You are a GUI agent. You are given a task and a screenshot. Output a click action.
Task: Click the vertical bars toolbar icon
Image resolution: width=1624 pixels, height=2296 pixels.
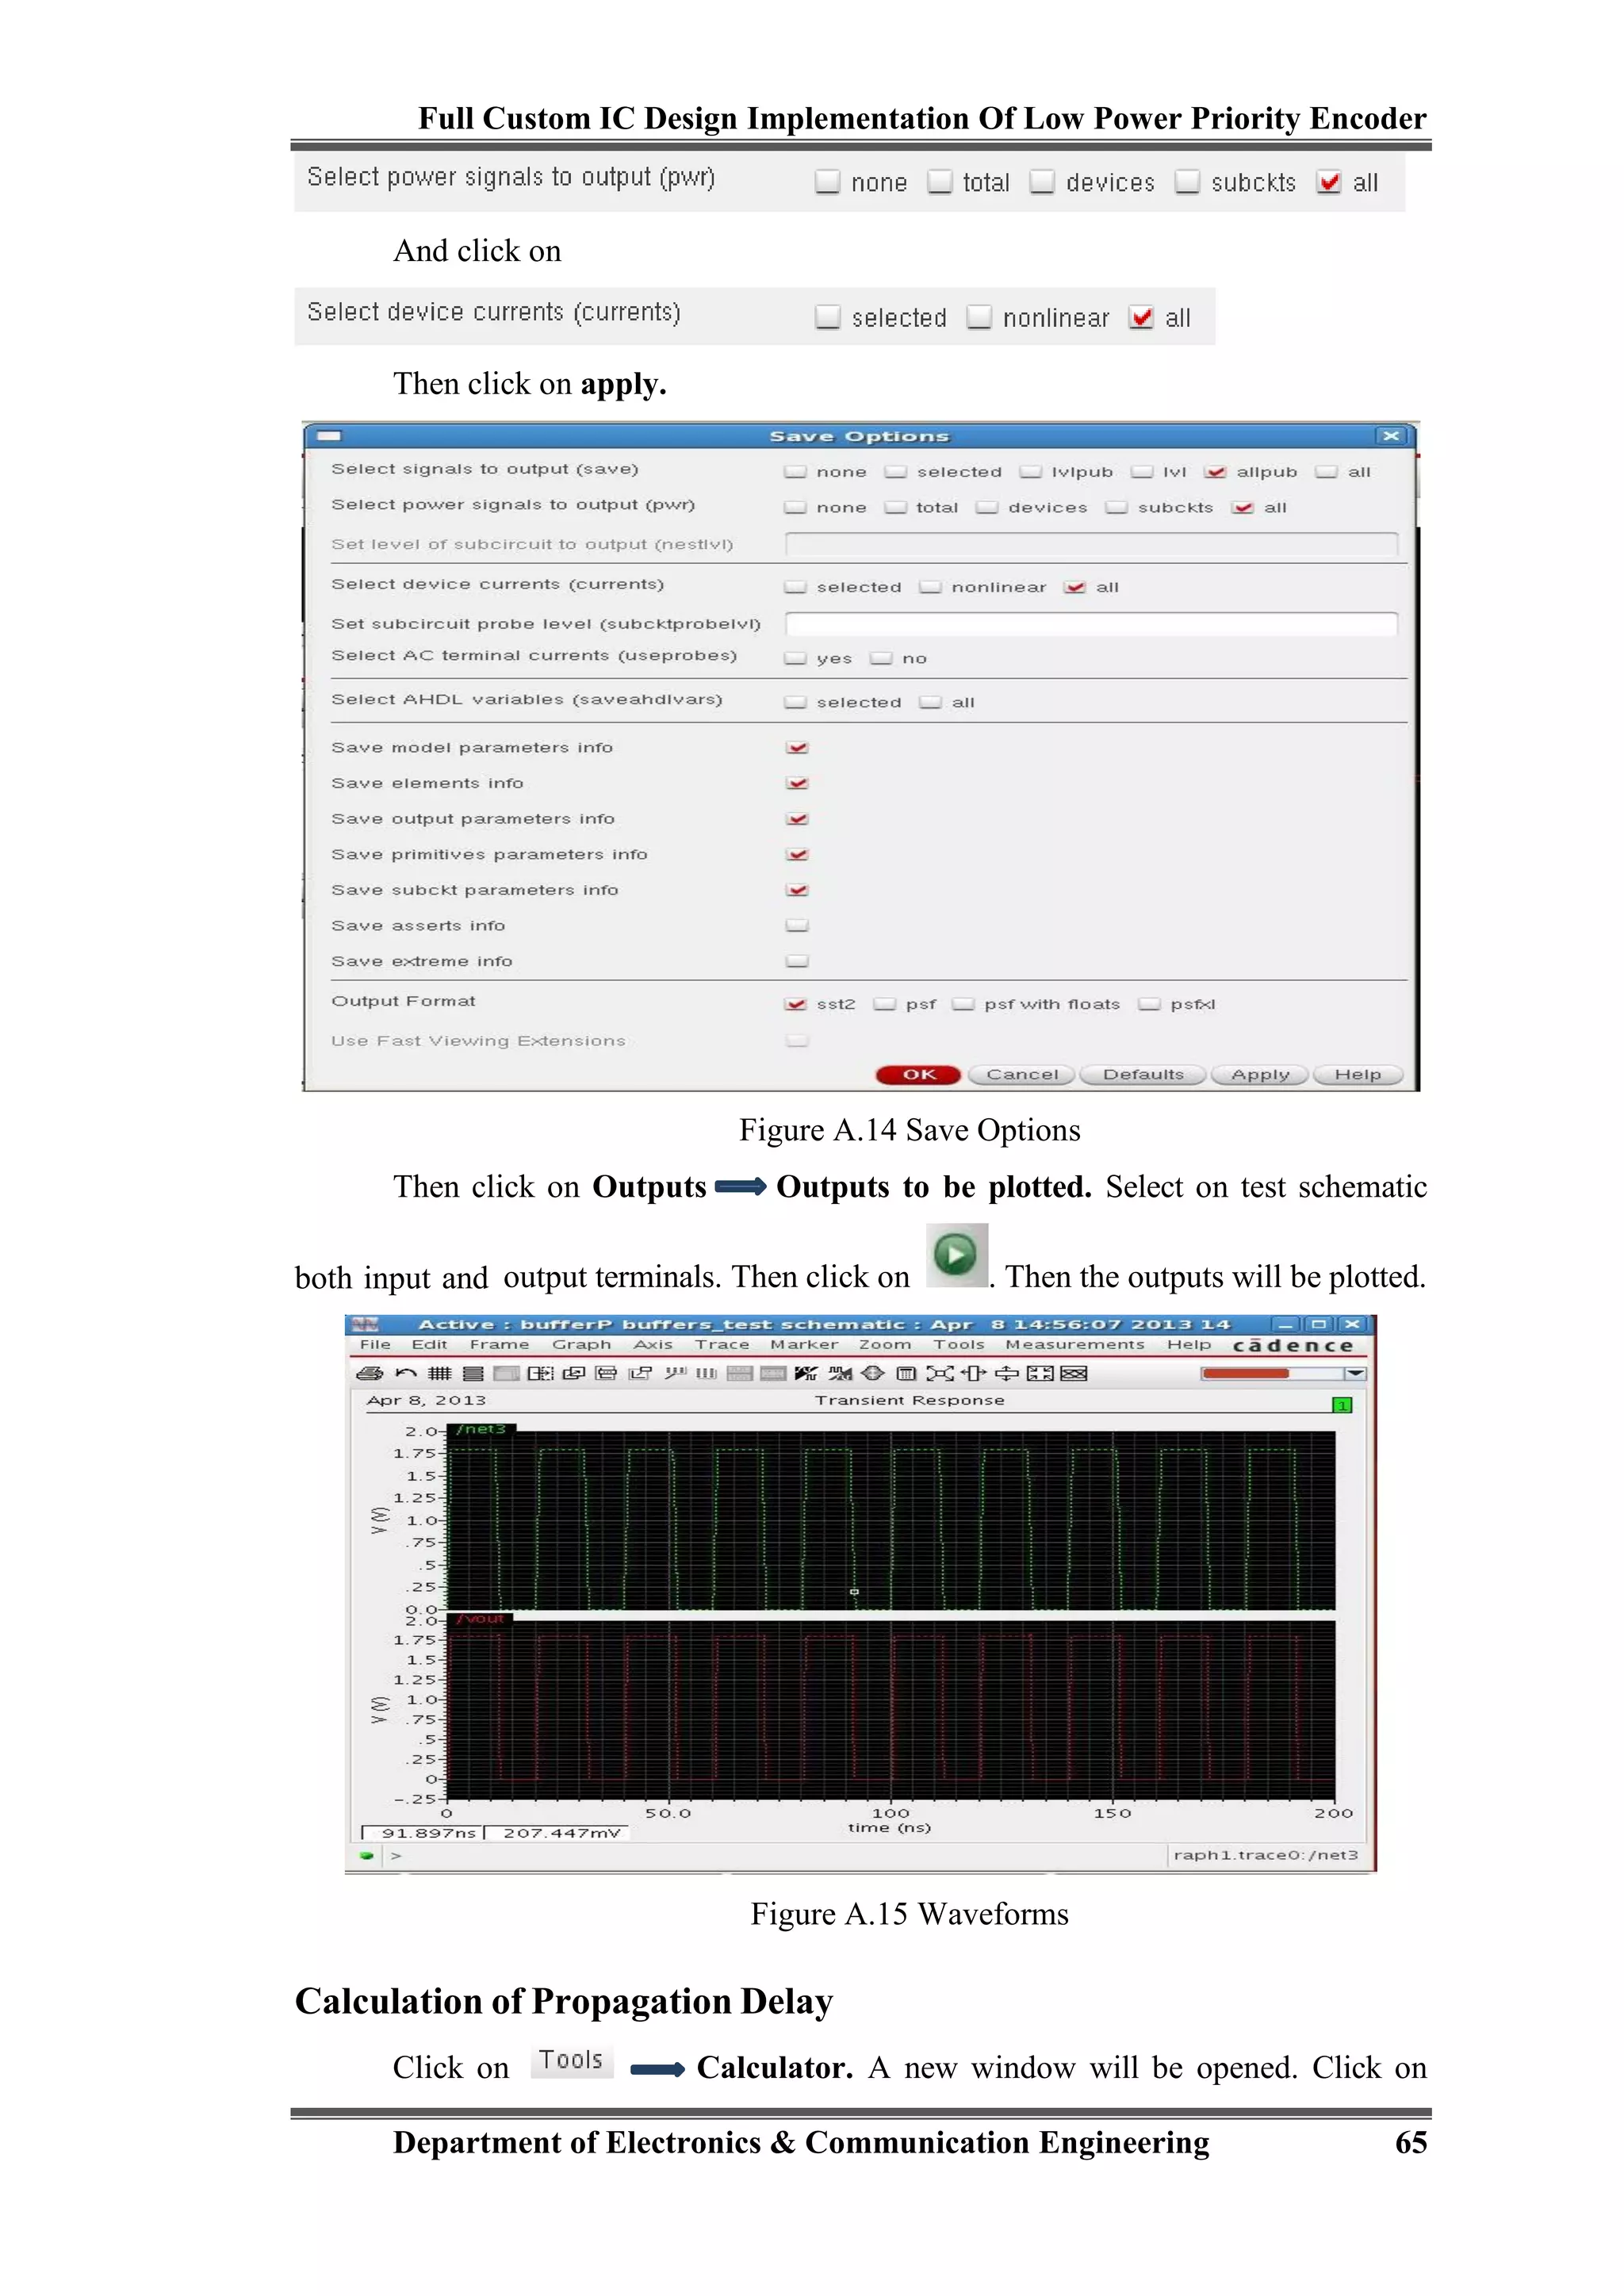tap(707, 1374)
